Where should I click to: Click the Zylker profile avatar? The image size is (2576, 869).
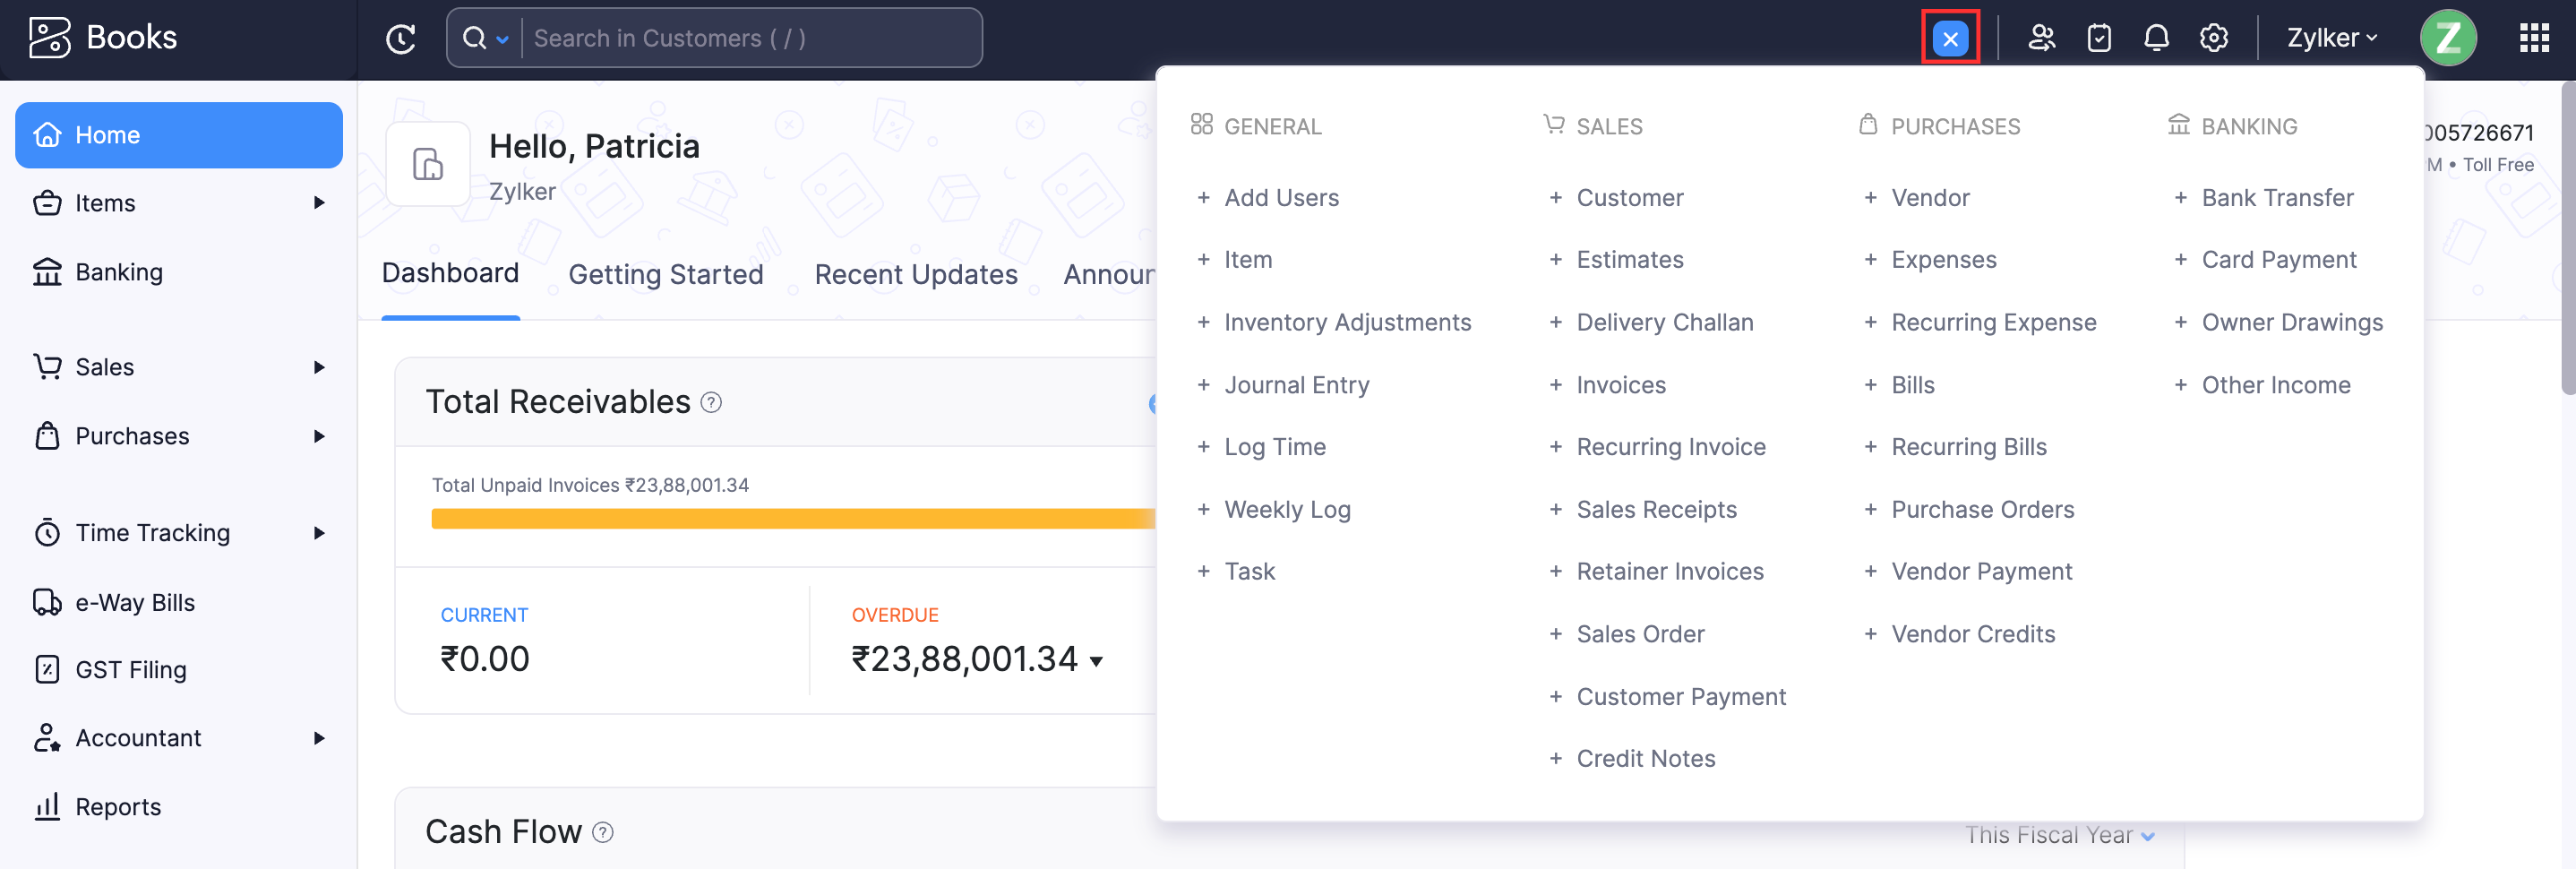point(2447,38)
